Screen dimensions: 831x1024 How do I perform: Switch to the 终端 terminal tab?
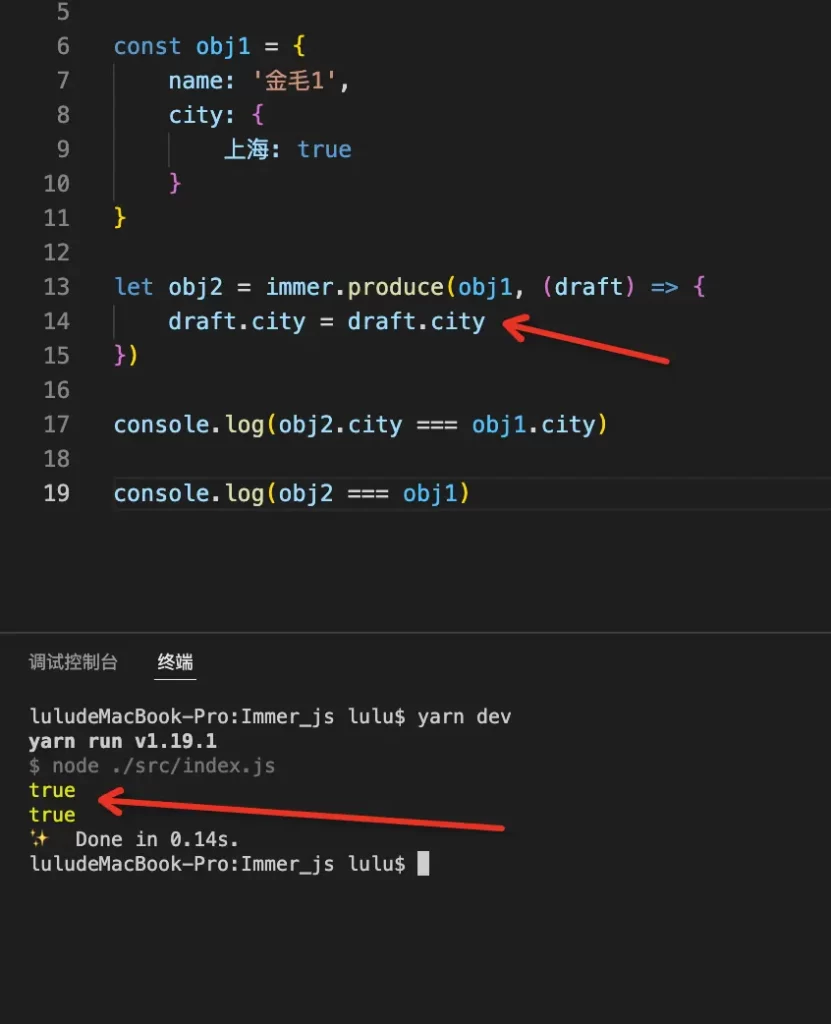175,662
